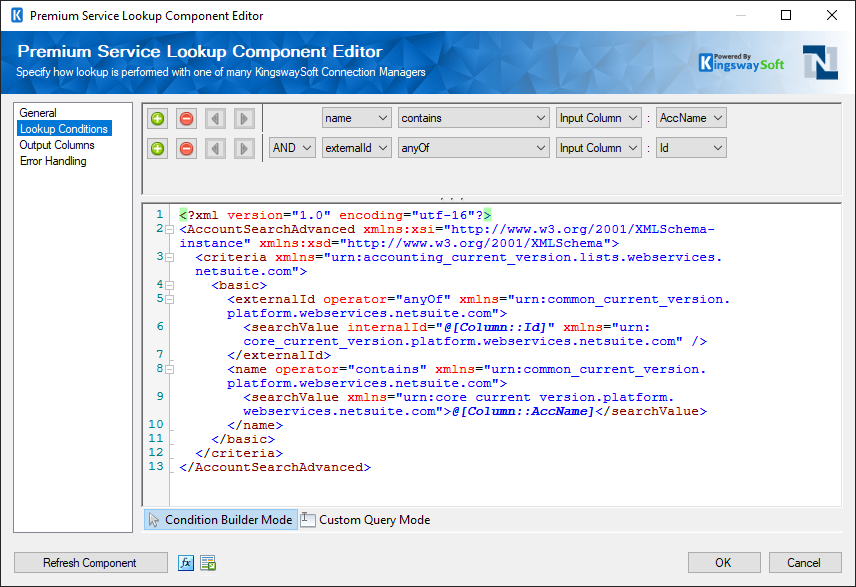Click the splitter grip above the XML editor

click(451, 199)
